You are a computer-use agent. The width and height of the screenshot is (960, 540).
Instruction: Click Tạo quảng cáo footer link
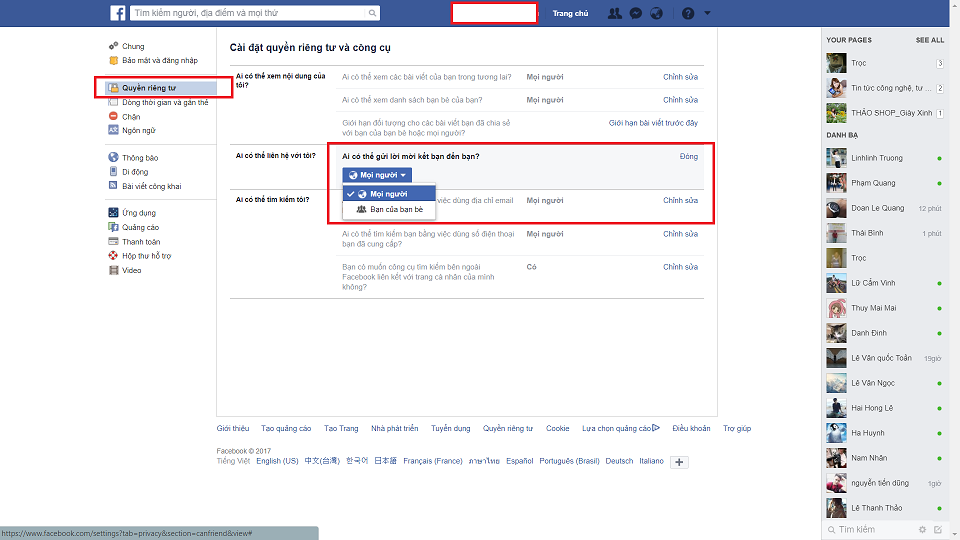point(286,429)
